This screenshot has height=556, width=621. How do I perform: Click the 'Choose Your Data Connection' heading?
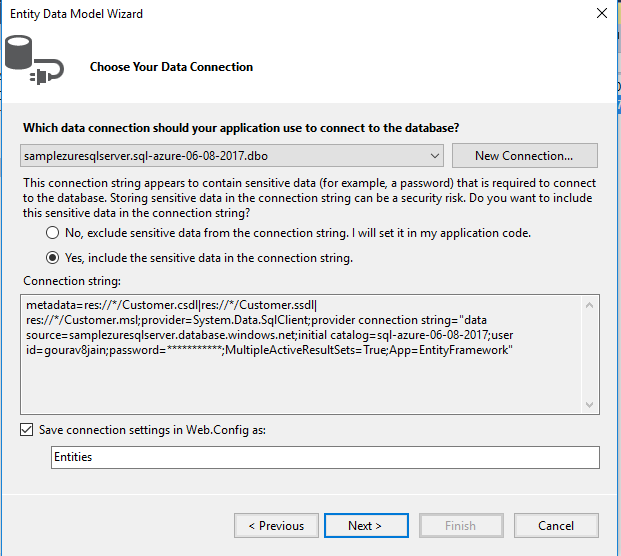click(171, 67)
